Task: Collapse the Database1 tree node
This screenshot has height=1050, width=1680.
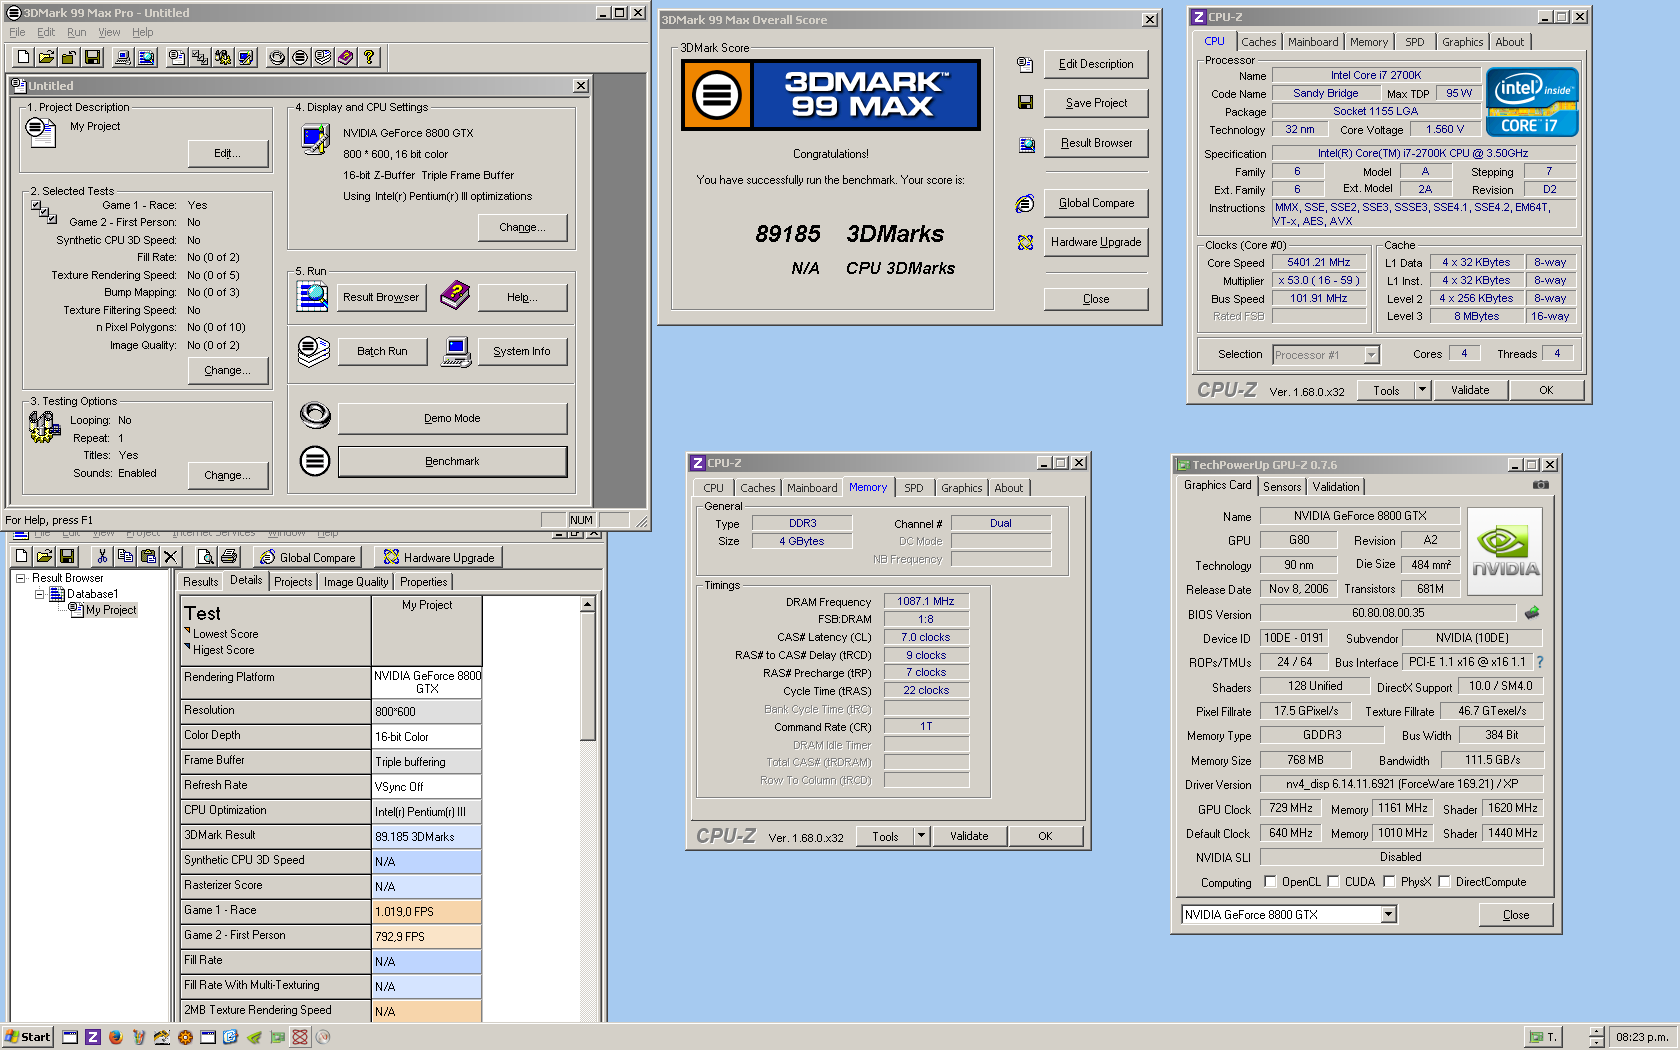Action: click(40, 594)
